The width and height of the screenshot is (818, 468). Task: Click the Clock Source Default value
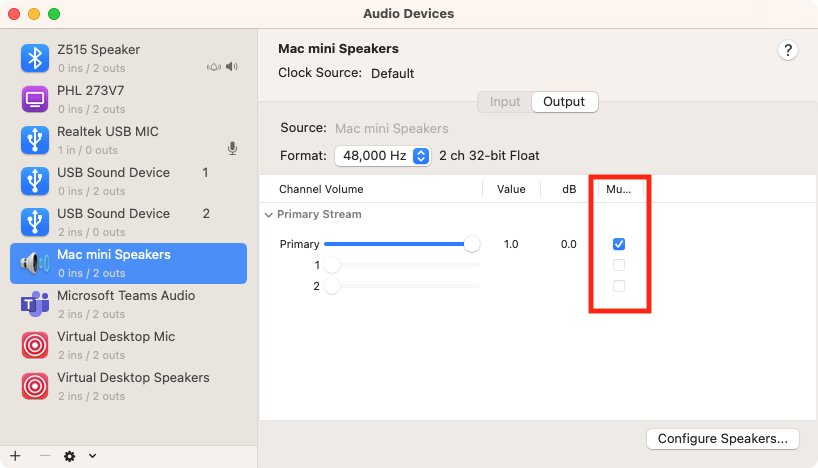[x=392, y=74]
